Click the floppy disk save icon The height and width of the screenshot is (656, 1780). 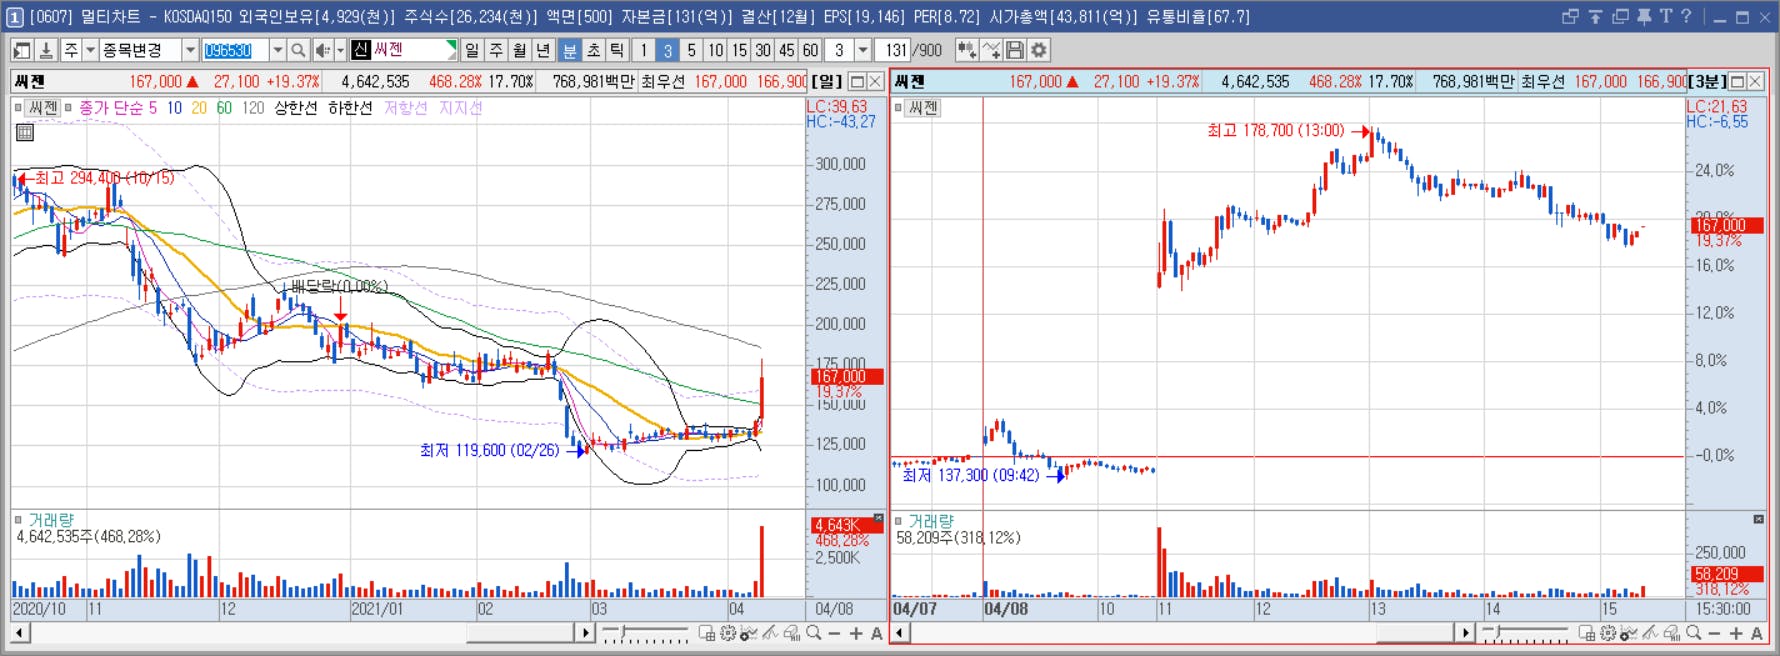coord(1015,50)
